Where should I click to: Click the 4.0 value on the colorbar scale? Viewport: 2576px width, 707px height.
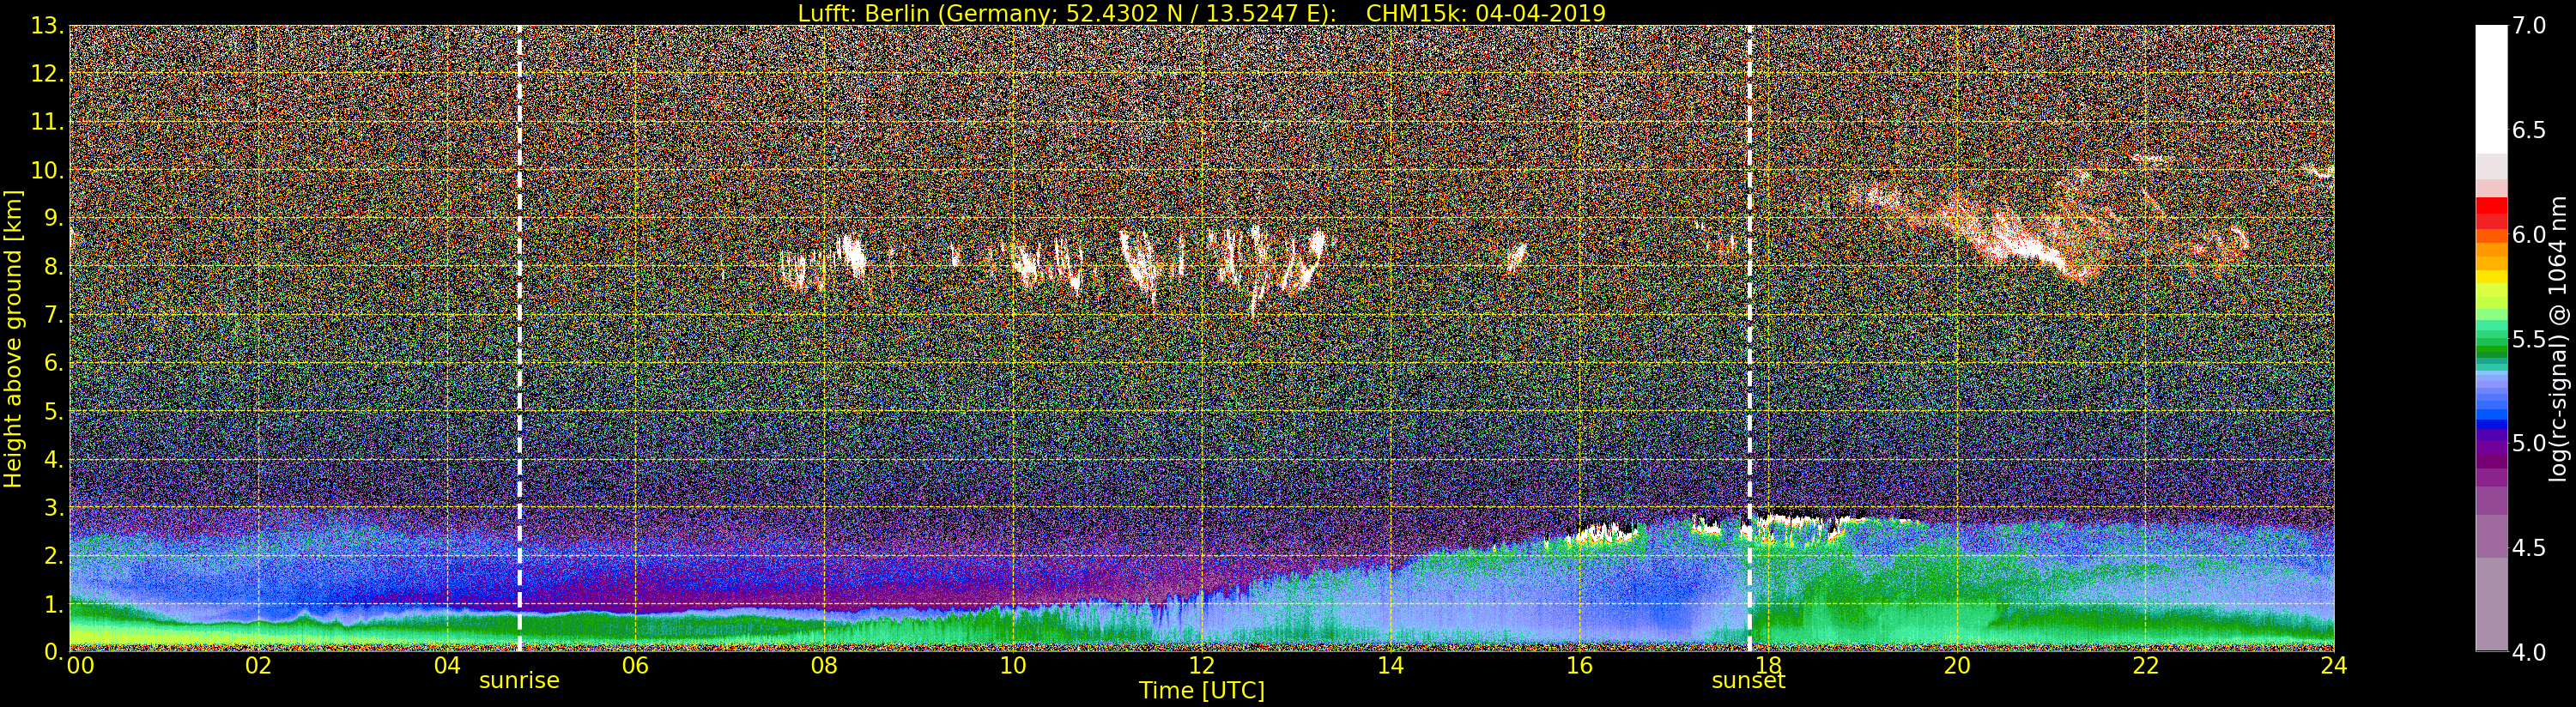coord(2529,652)
